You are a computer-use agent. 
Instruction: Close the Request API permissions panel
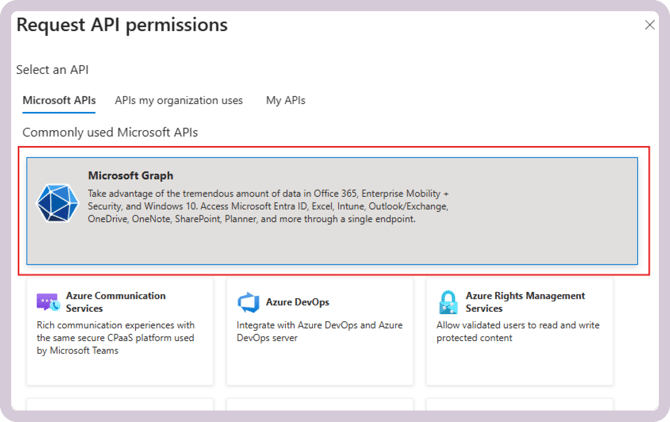[x=649, y=25]
